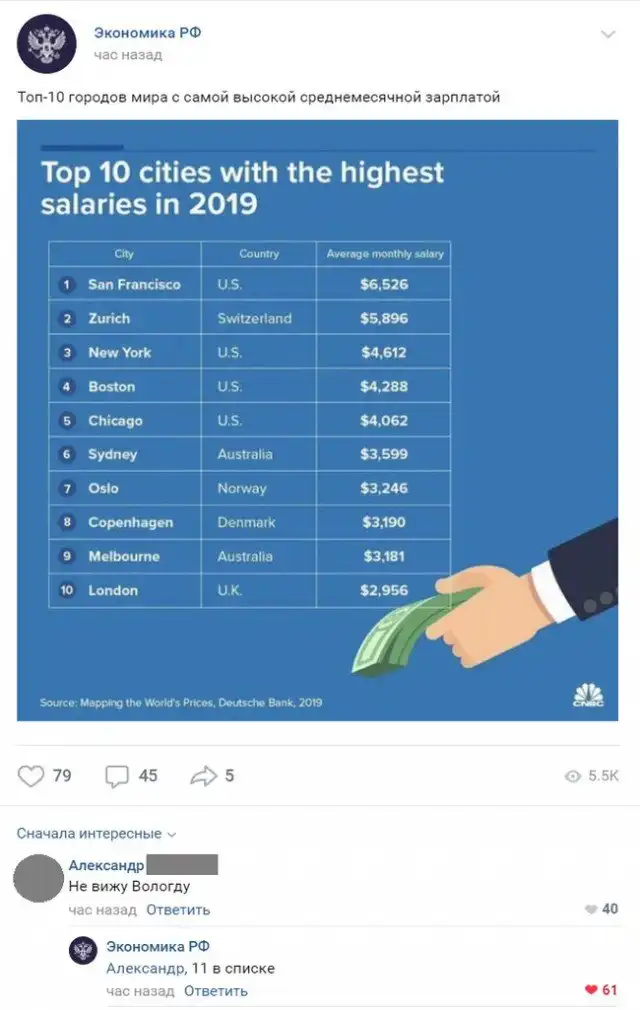Click timestamp on Александр's comment
The width and height of the screenshot is (640, 1010).
coord(102,910)
